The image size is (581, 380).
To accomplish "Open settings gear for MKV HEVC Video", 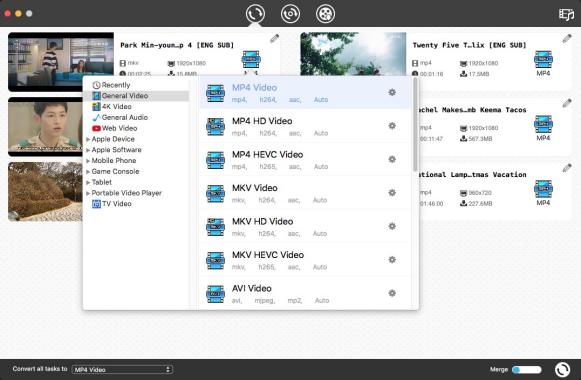I will pyautogui.click(x=392, y=260).
